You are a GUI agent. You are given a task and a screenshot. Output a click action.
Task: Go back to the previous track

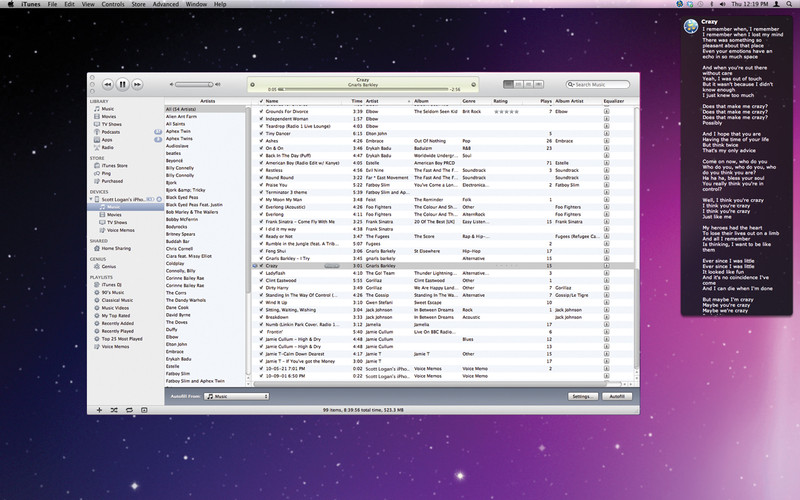107,85
